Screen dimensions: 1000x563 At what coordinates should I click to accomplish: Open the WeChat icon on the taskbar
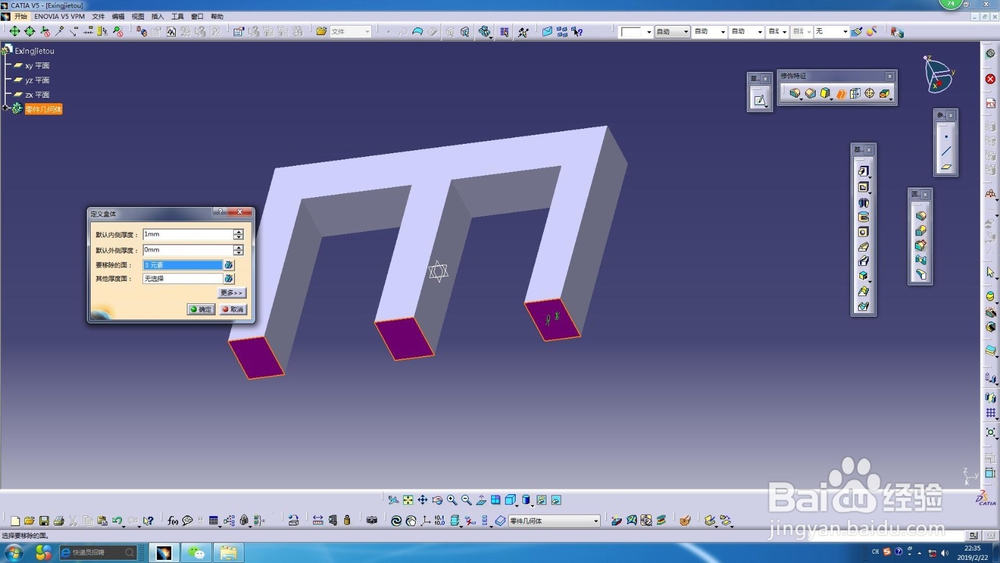[x=196, y=552]
